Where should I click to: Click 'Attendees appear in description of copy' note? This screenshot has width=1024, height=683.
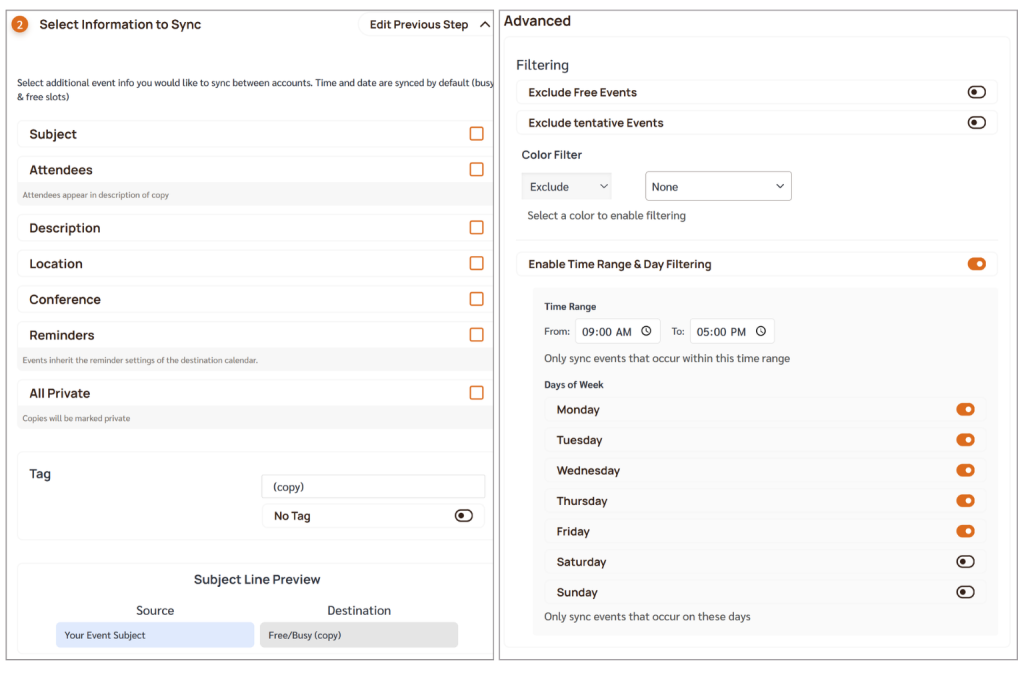[95, 195]
